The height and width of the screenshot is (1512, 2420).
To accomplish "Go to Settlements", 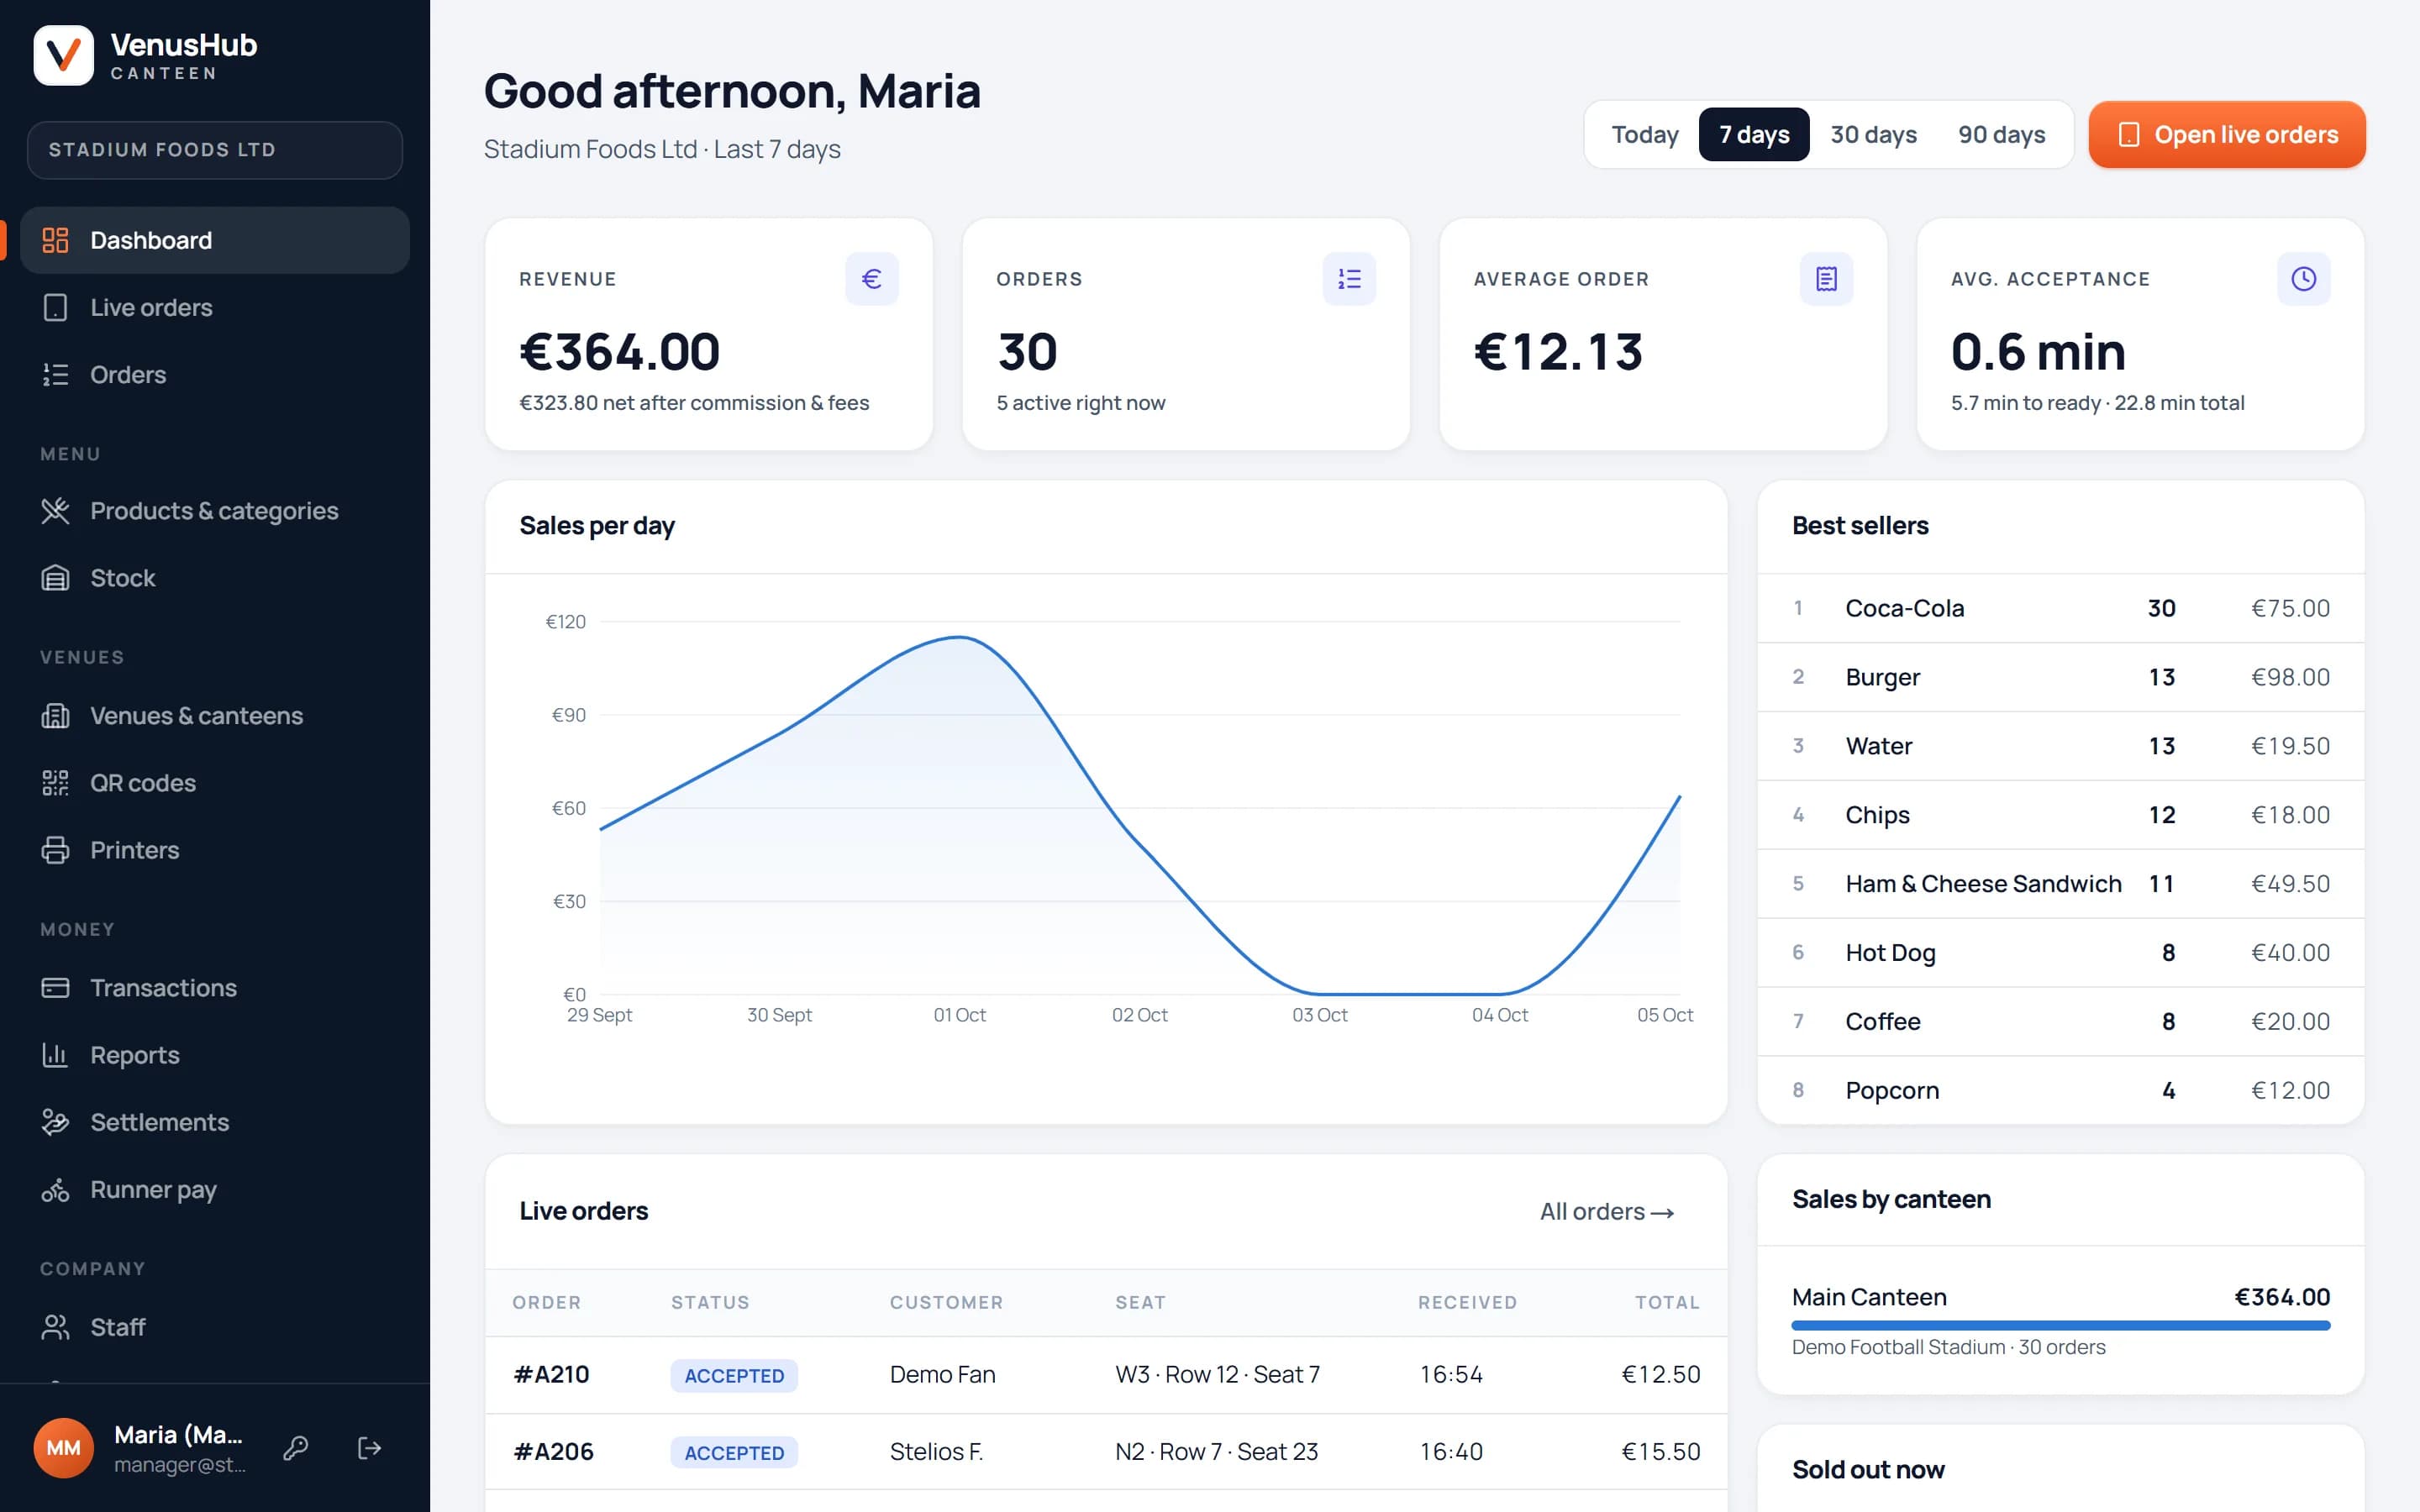I will click(215, 1122).
